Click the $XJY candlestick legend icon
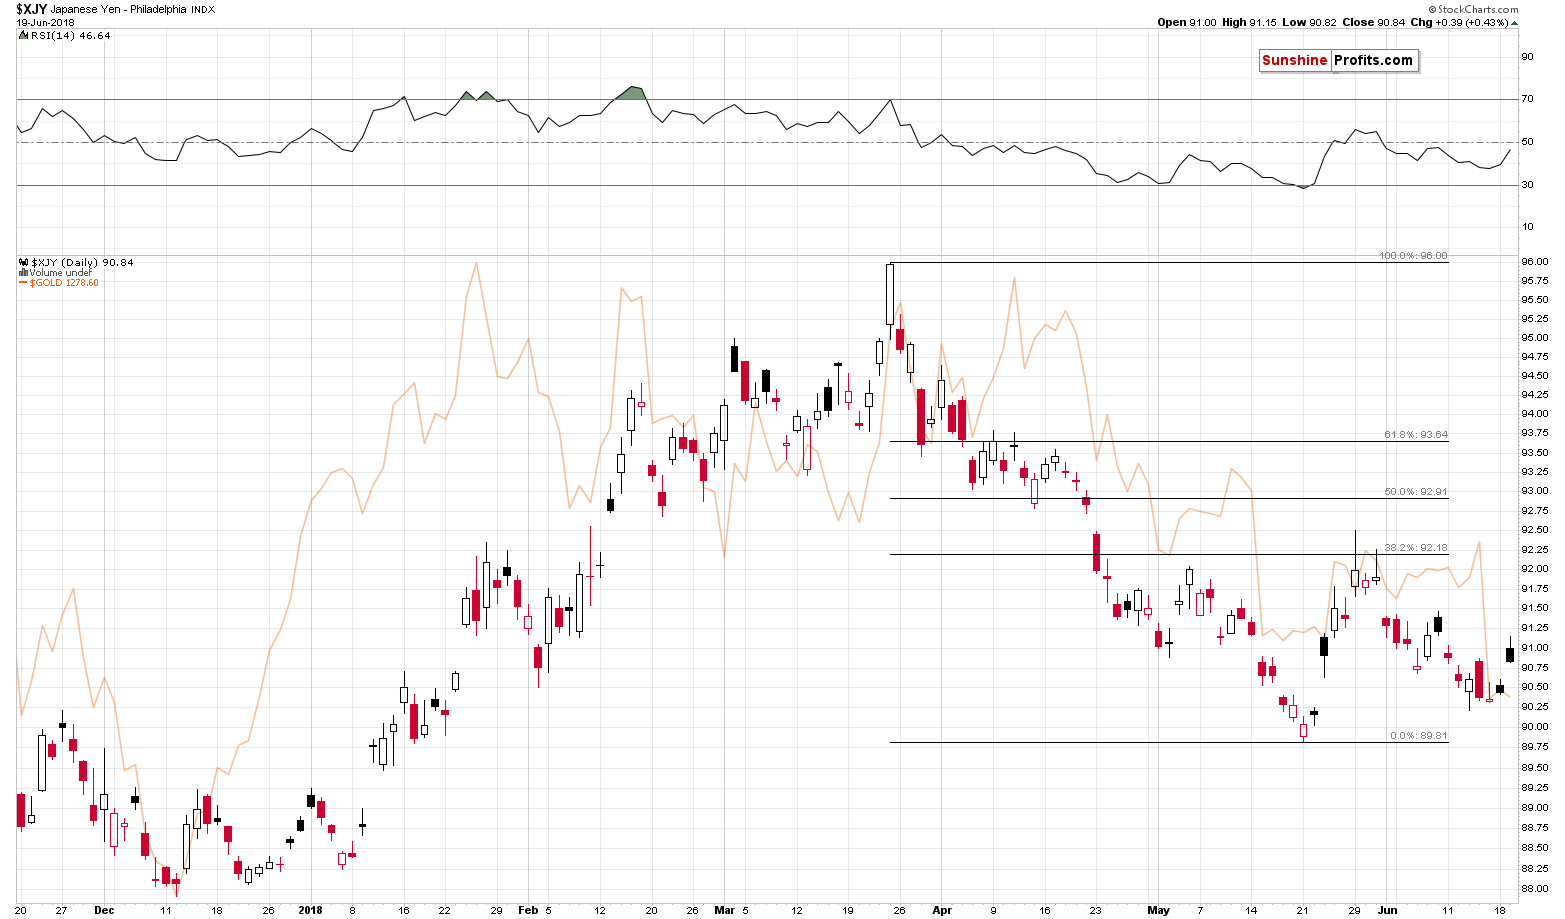 (22, 262)
